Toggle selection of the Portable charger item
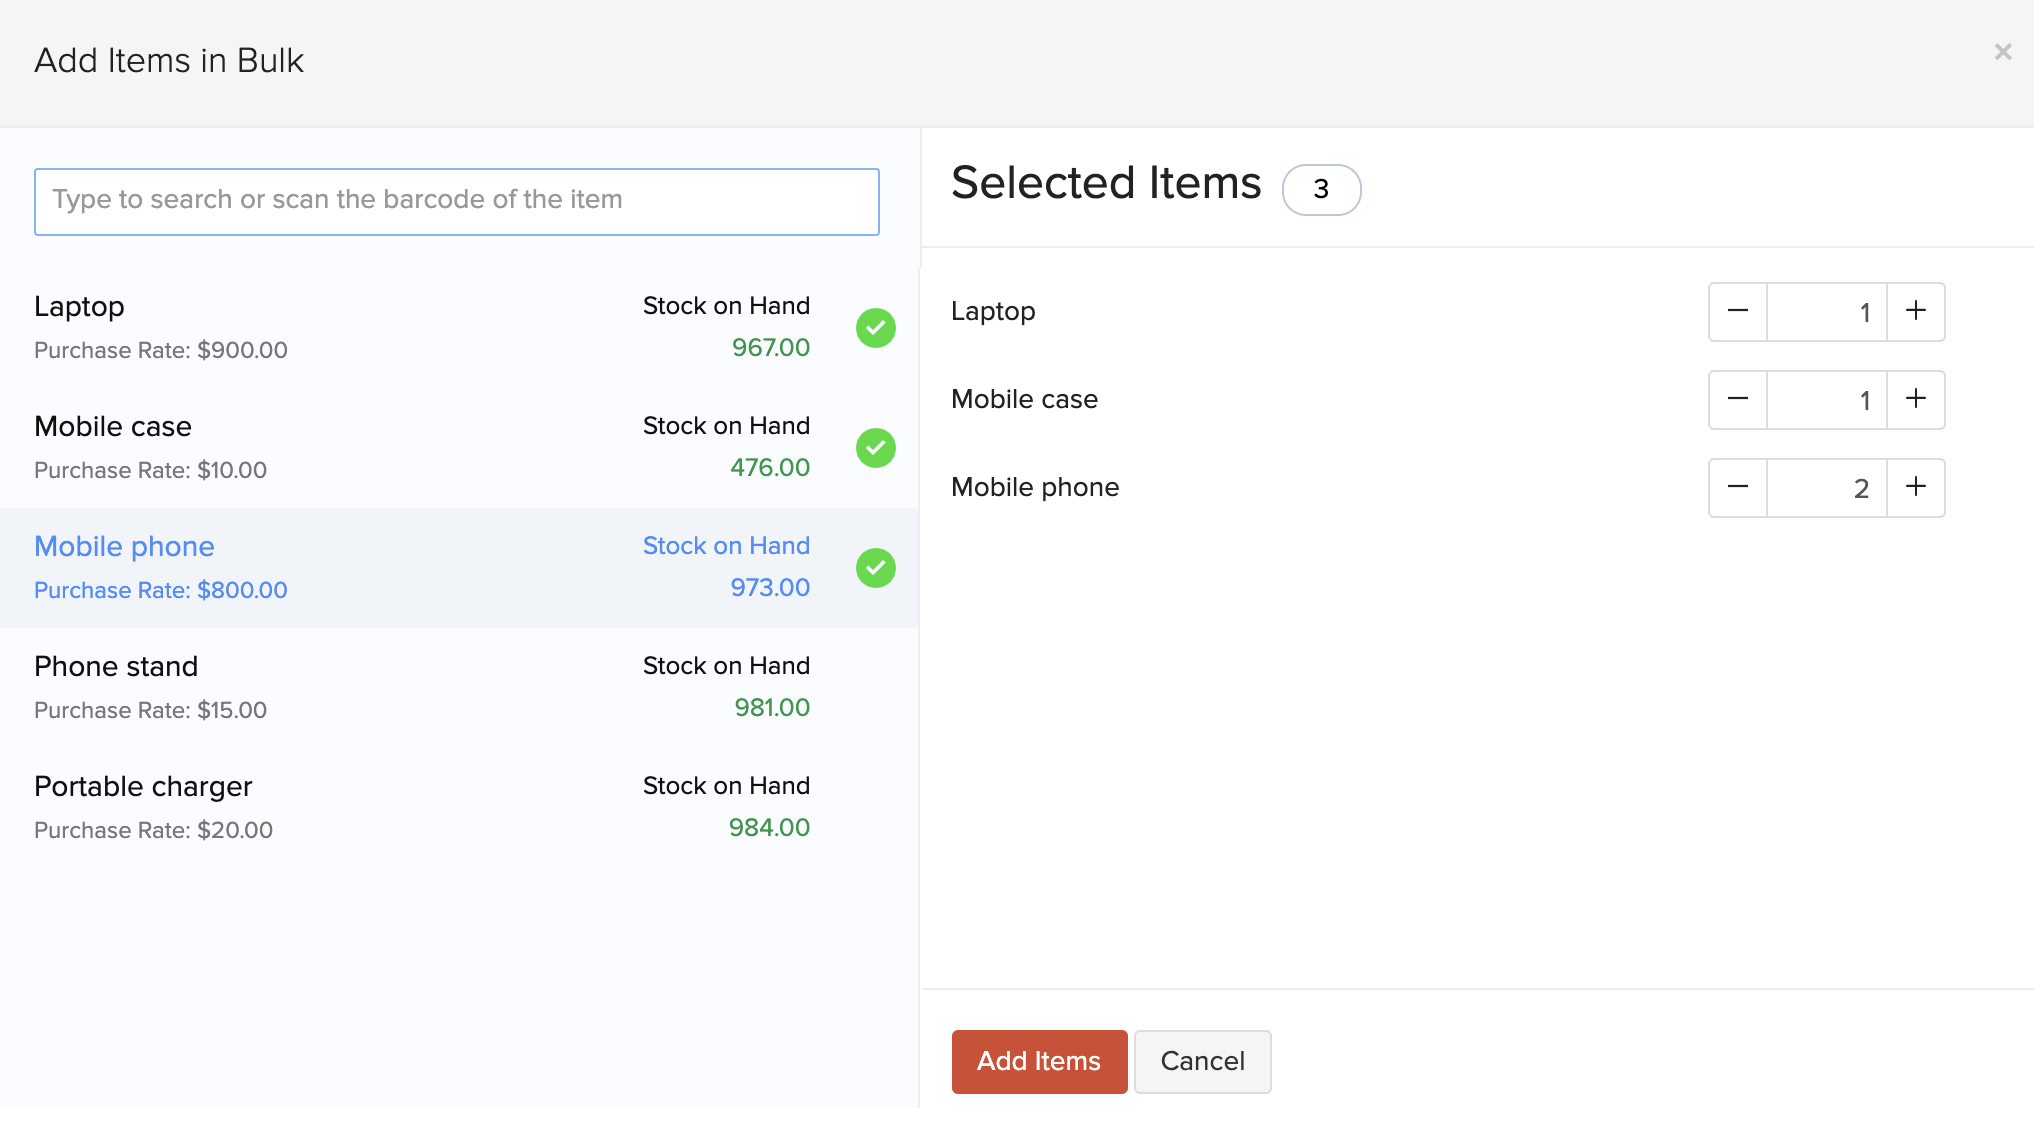This screenshot has width=2034, height=1122. 400,806
